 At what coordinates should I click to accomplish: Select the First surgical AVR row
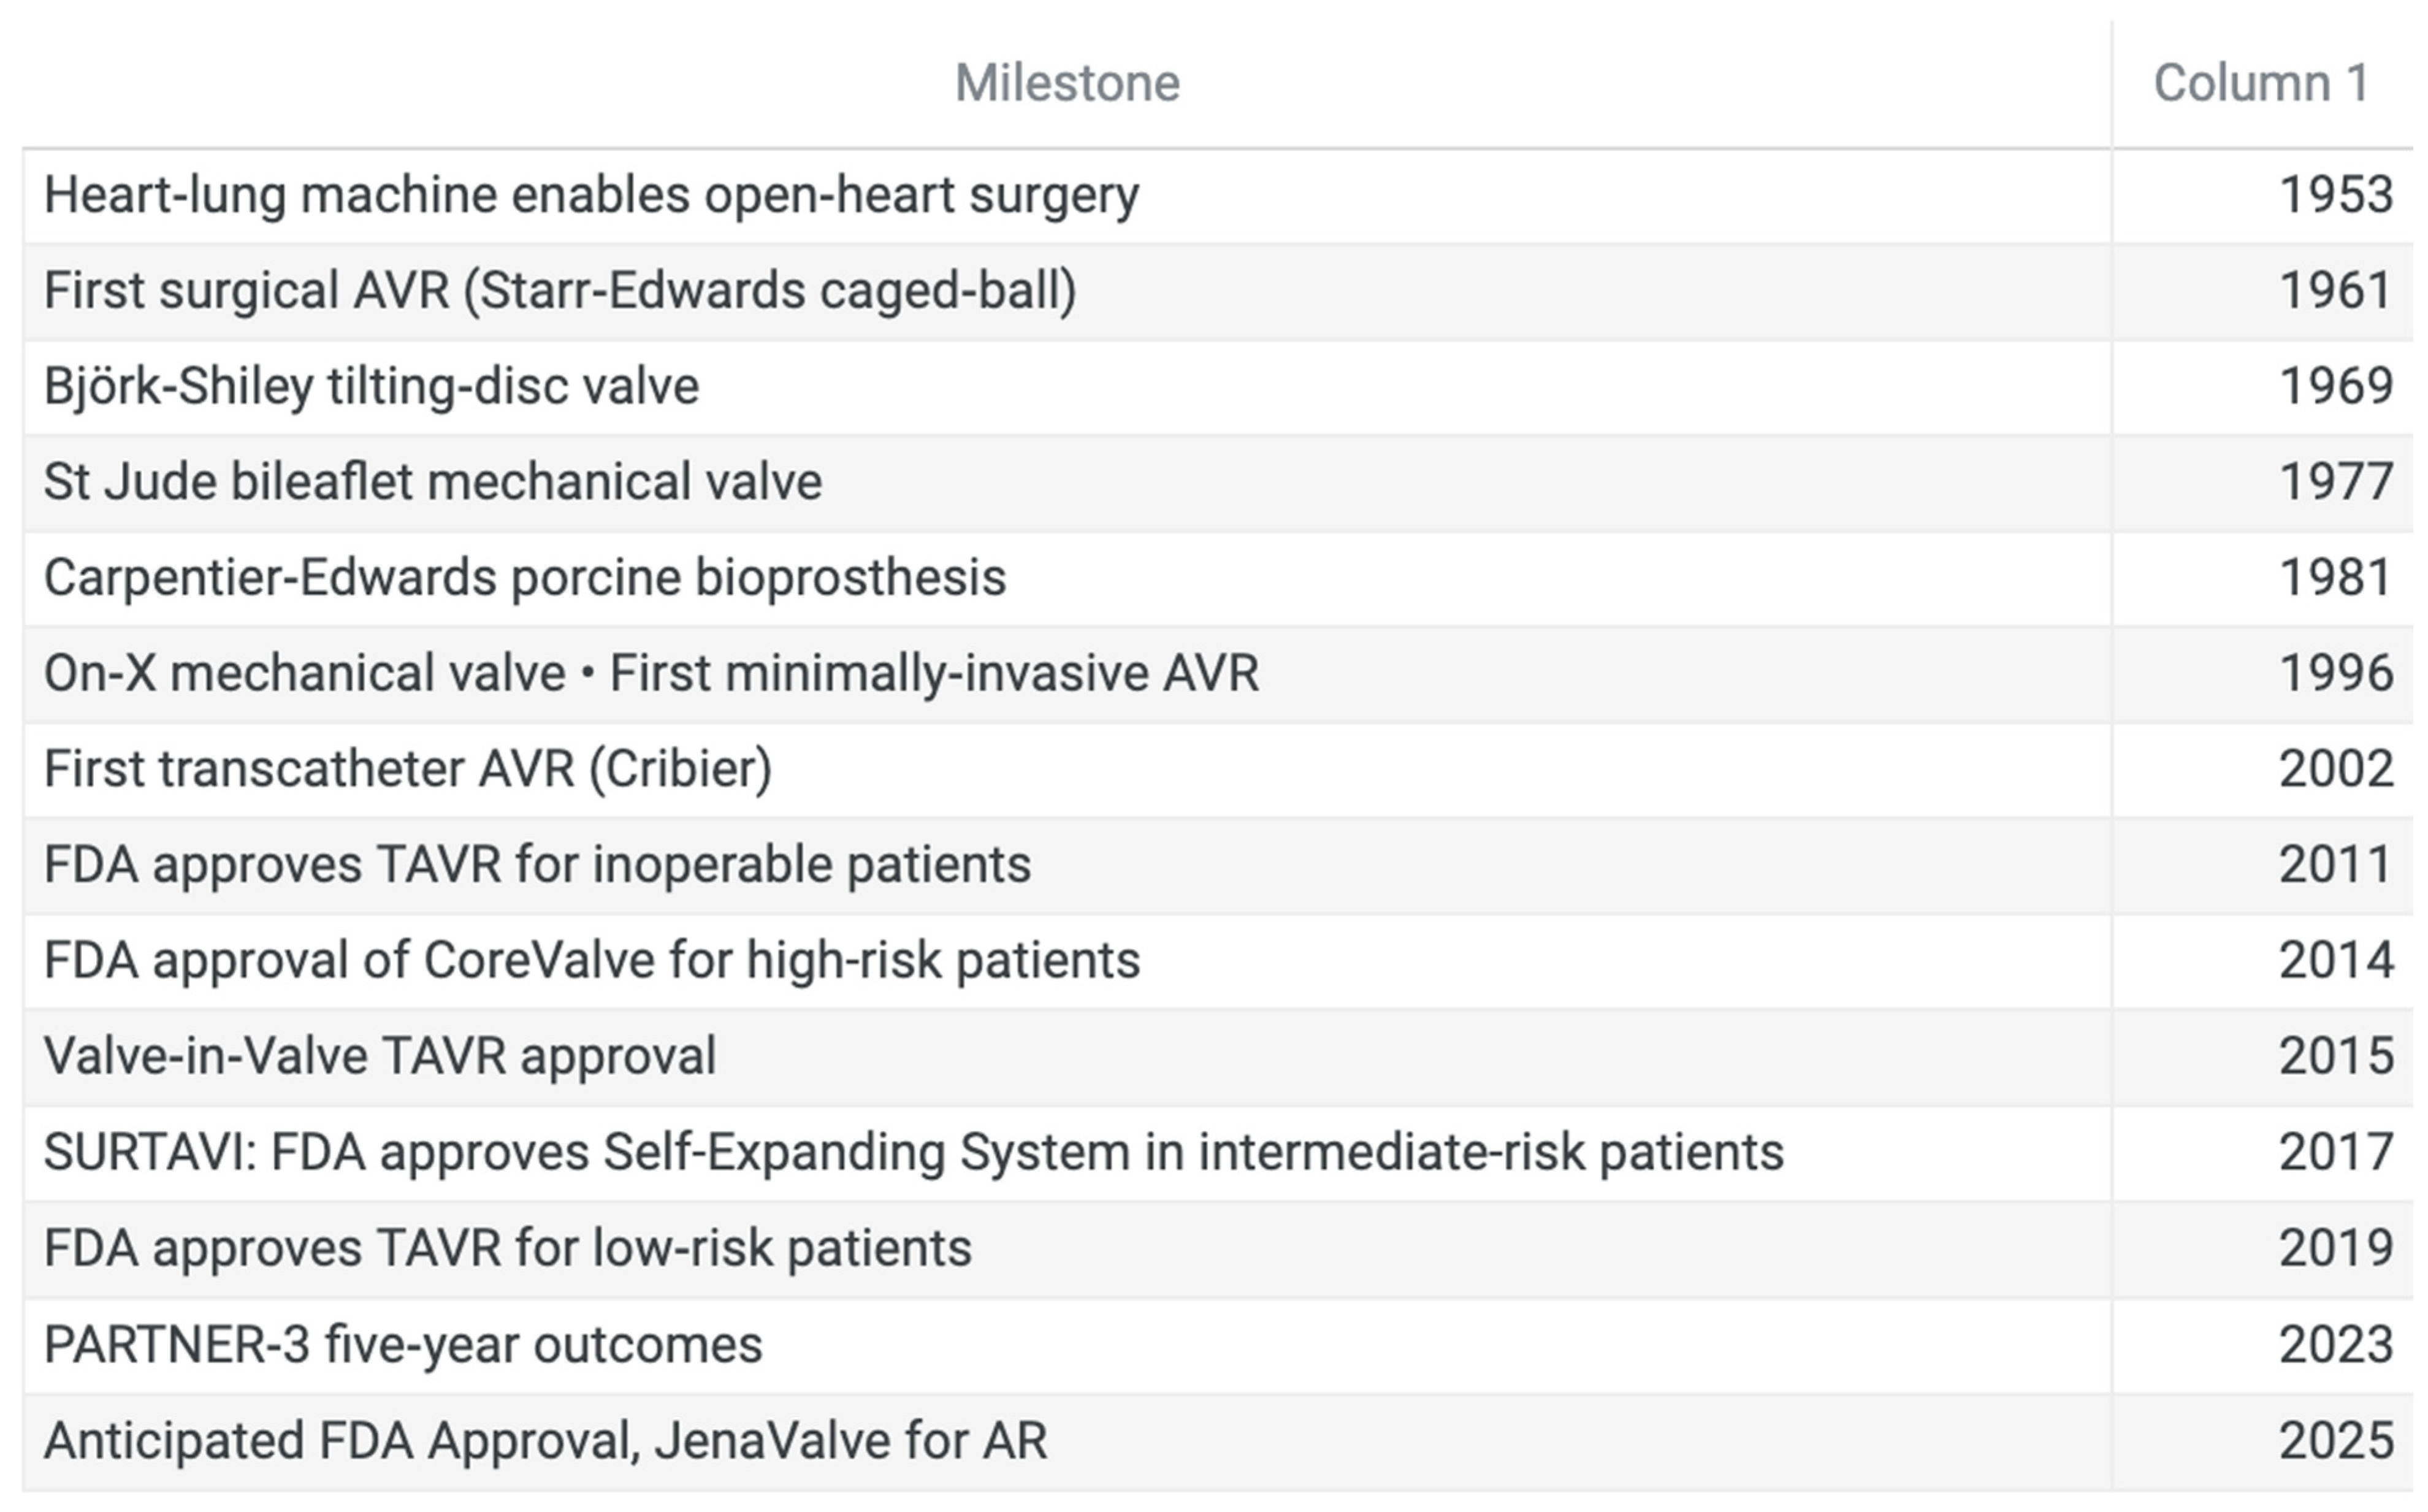coord(560,291)
